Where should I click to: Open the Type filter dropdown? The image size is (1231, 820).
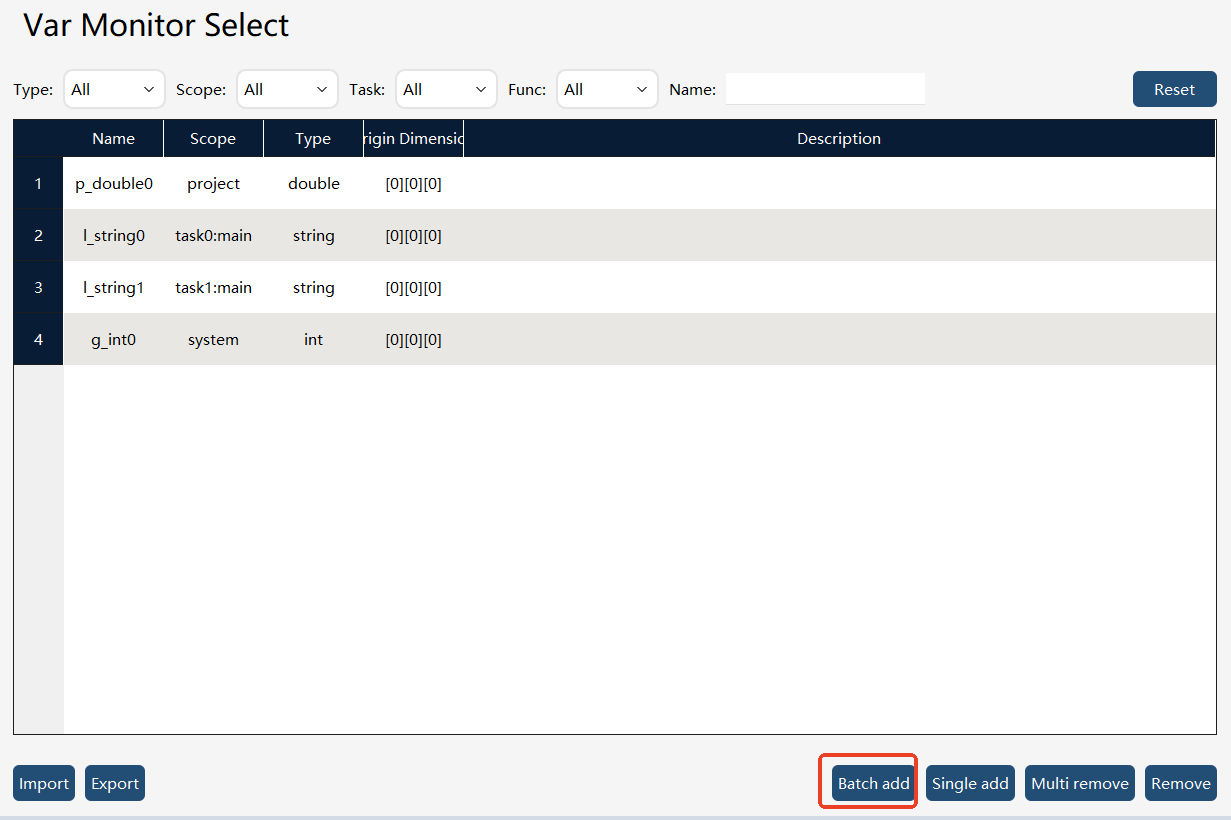[114, 89]
